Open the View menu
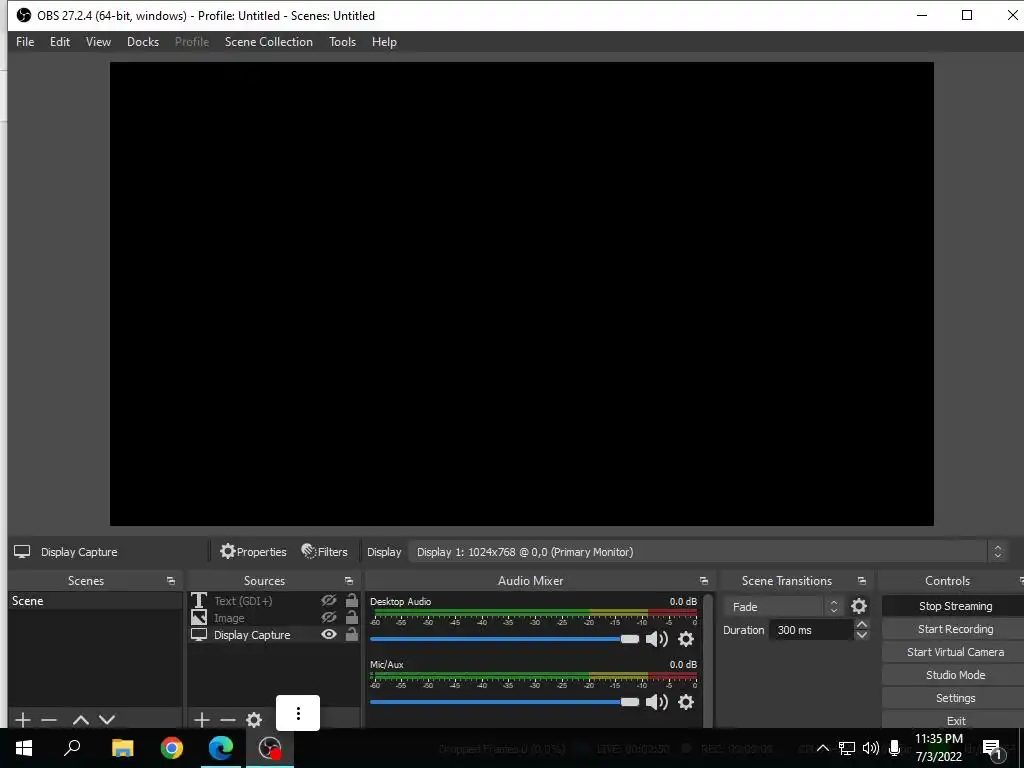This screenshot has height=768, width=1024. tap(98, 42)
